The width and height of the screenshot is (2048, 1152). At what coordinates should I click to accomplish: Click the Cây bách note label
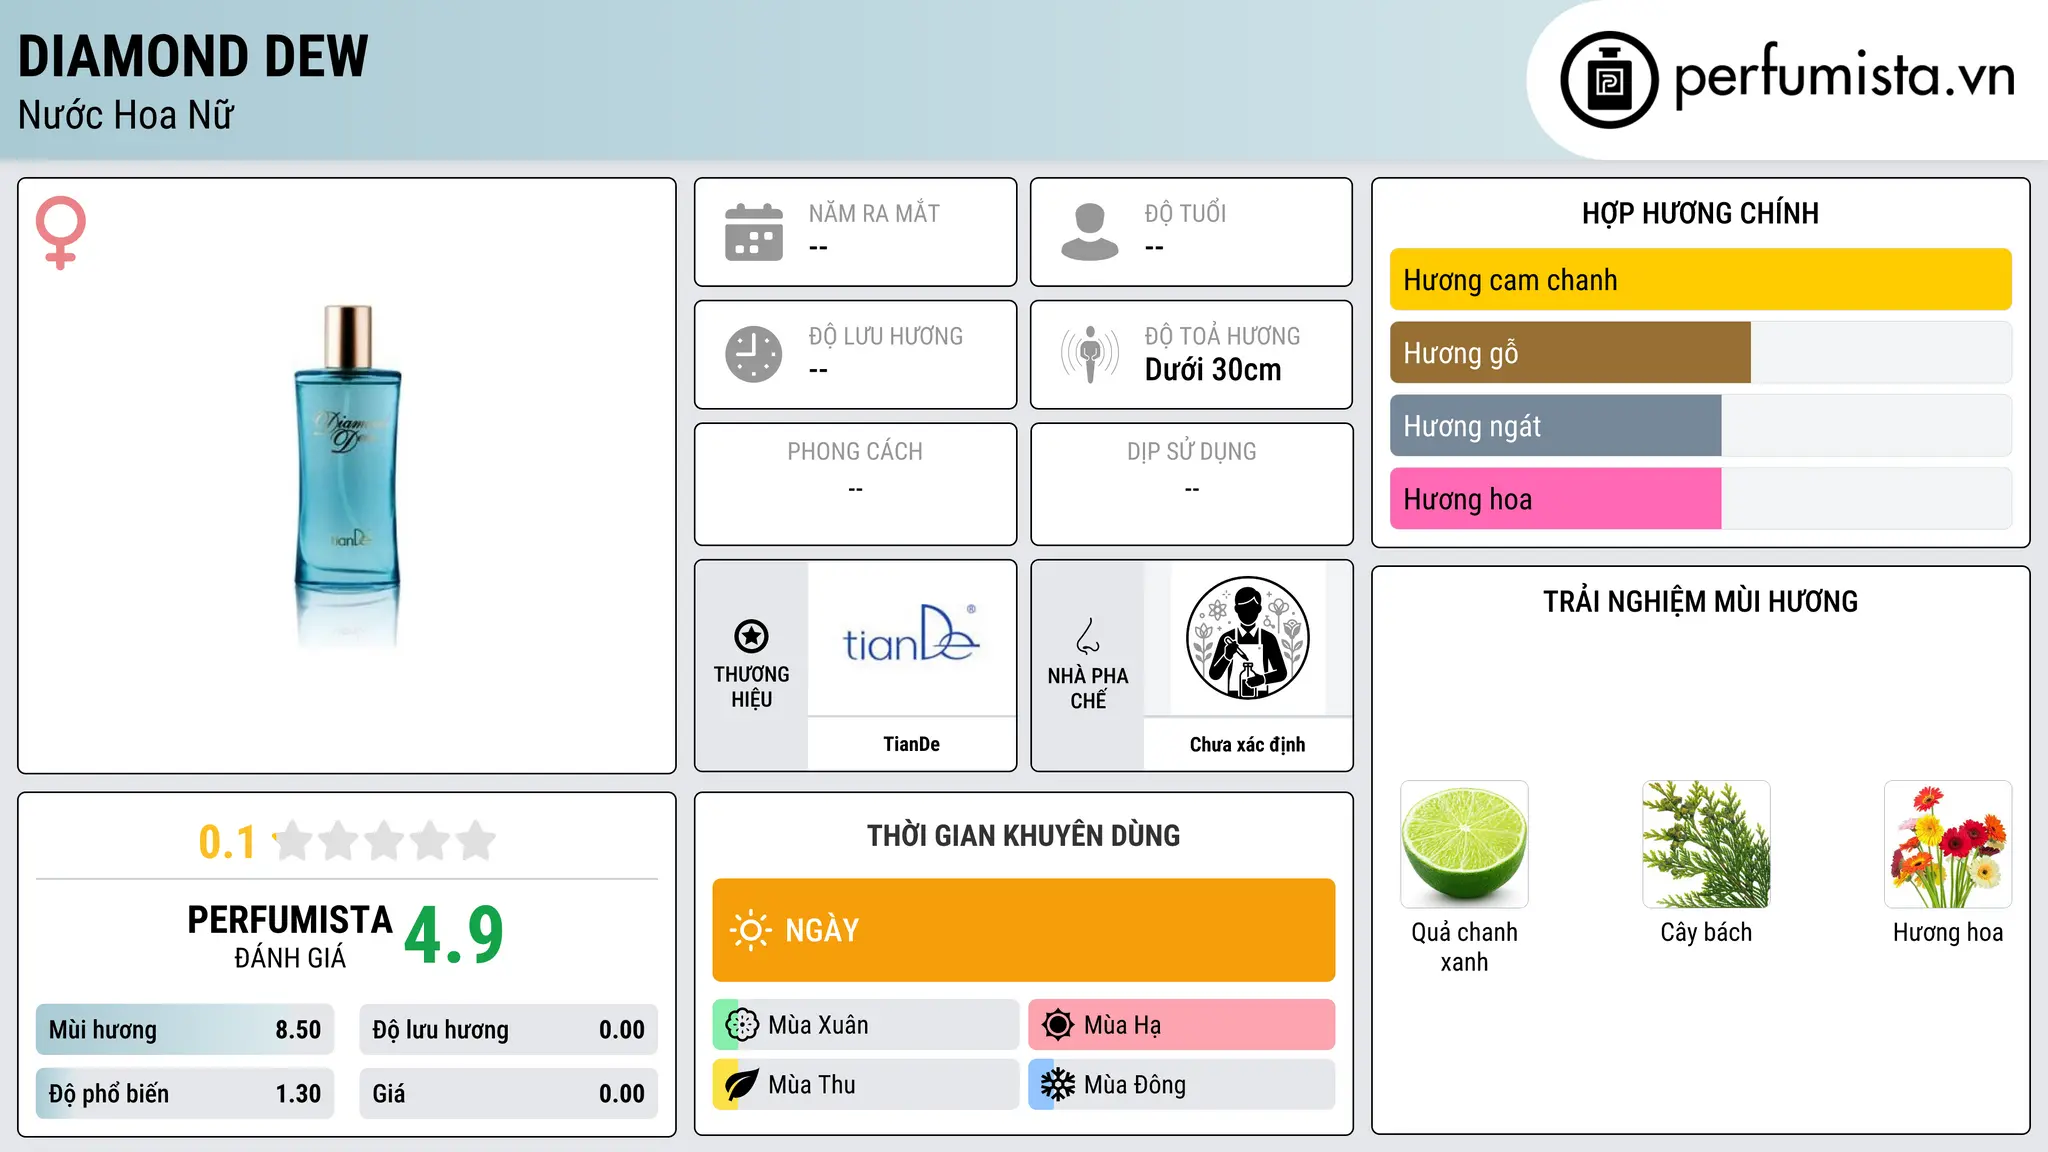click(x=1706, y=932)
